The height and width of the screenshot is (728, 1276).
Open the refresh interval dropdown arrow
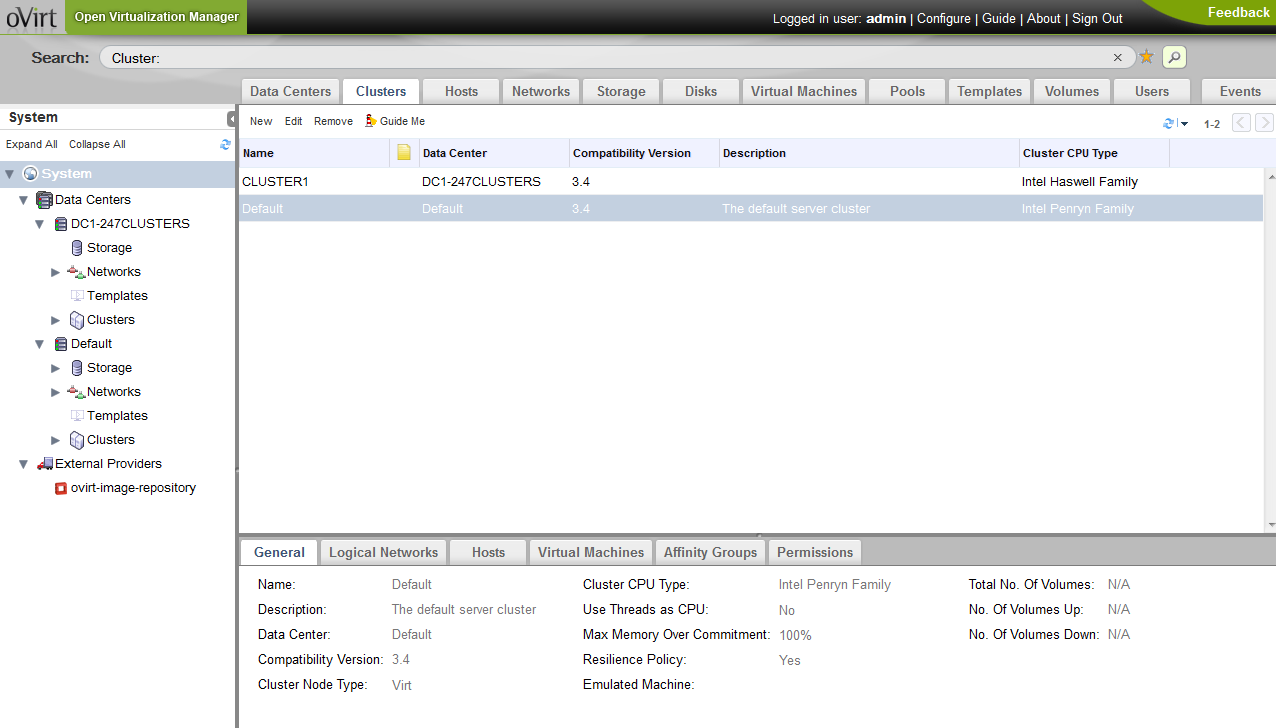(1184, 124)
